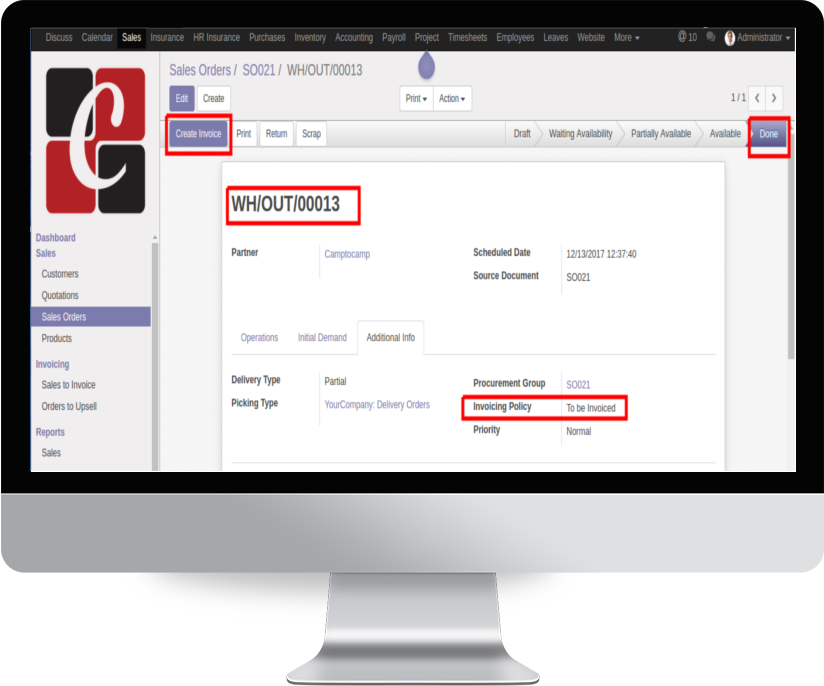This screenshot has height=686, width=824.
Task: Select the Done stage
Action: click(768, 134)
